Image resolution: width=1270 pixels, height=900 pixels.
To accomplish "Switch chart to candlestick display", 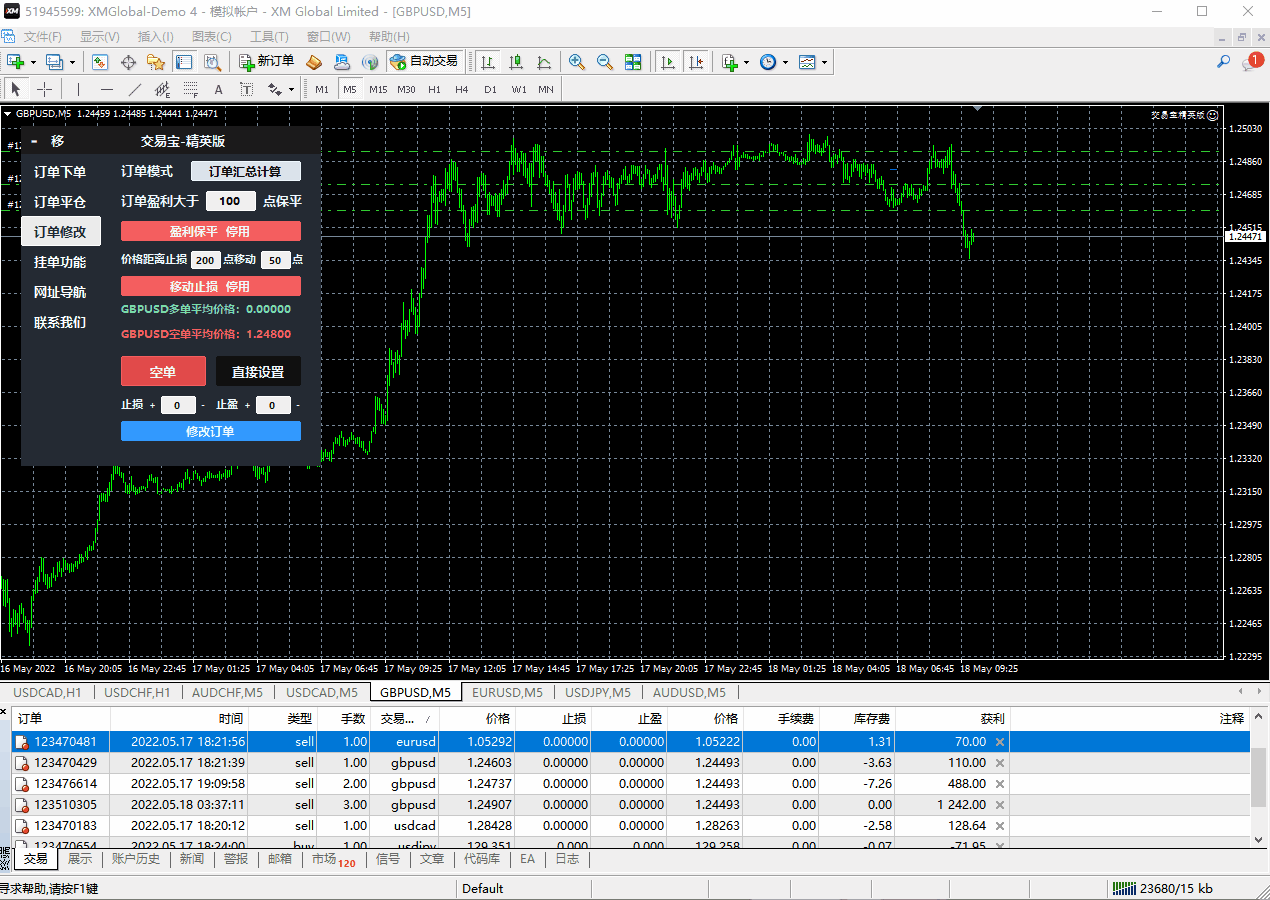I will click(x=516, y=62).
